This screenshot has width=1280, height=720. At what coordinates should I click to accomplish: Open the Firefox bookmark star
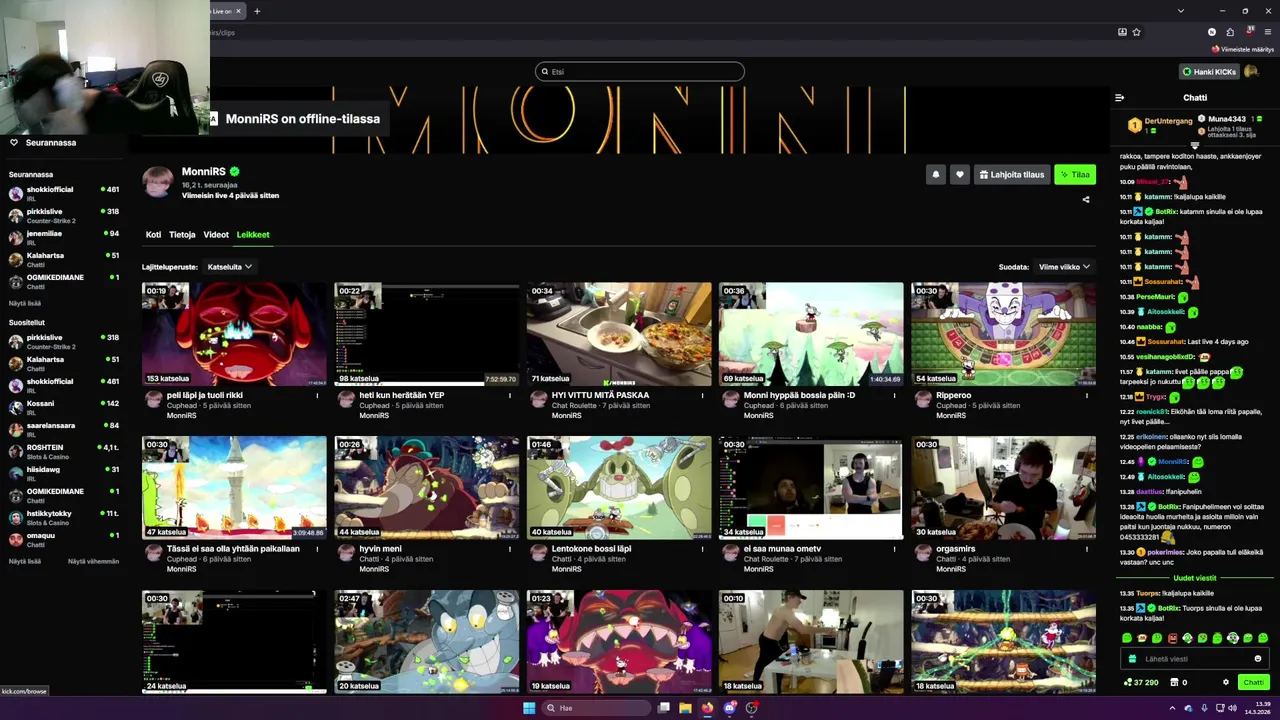pyautogui.click(x=1137, y=32)
